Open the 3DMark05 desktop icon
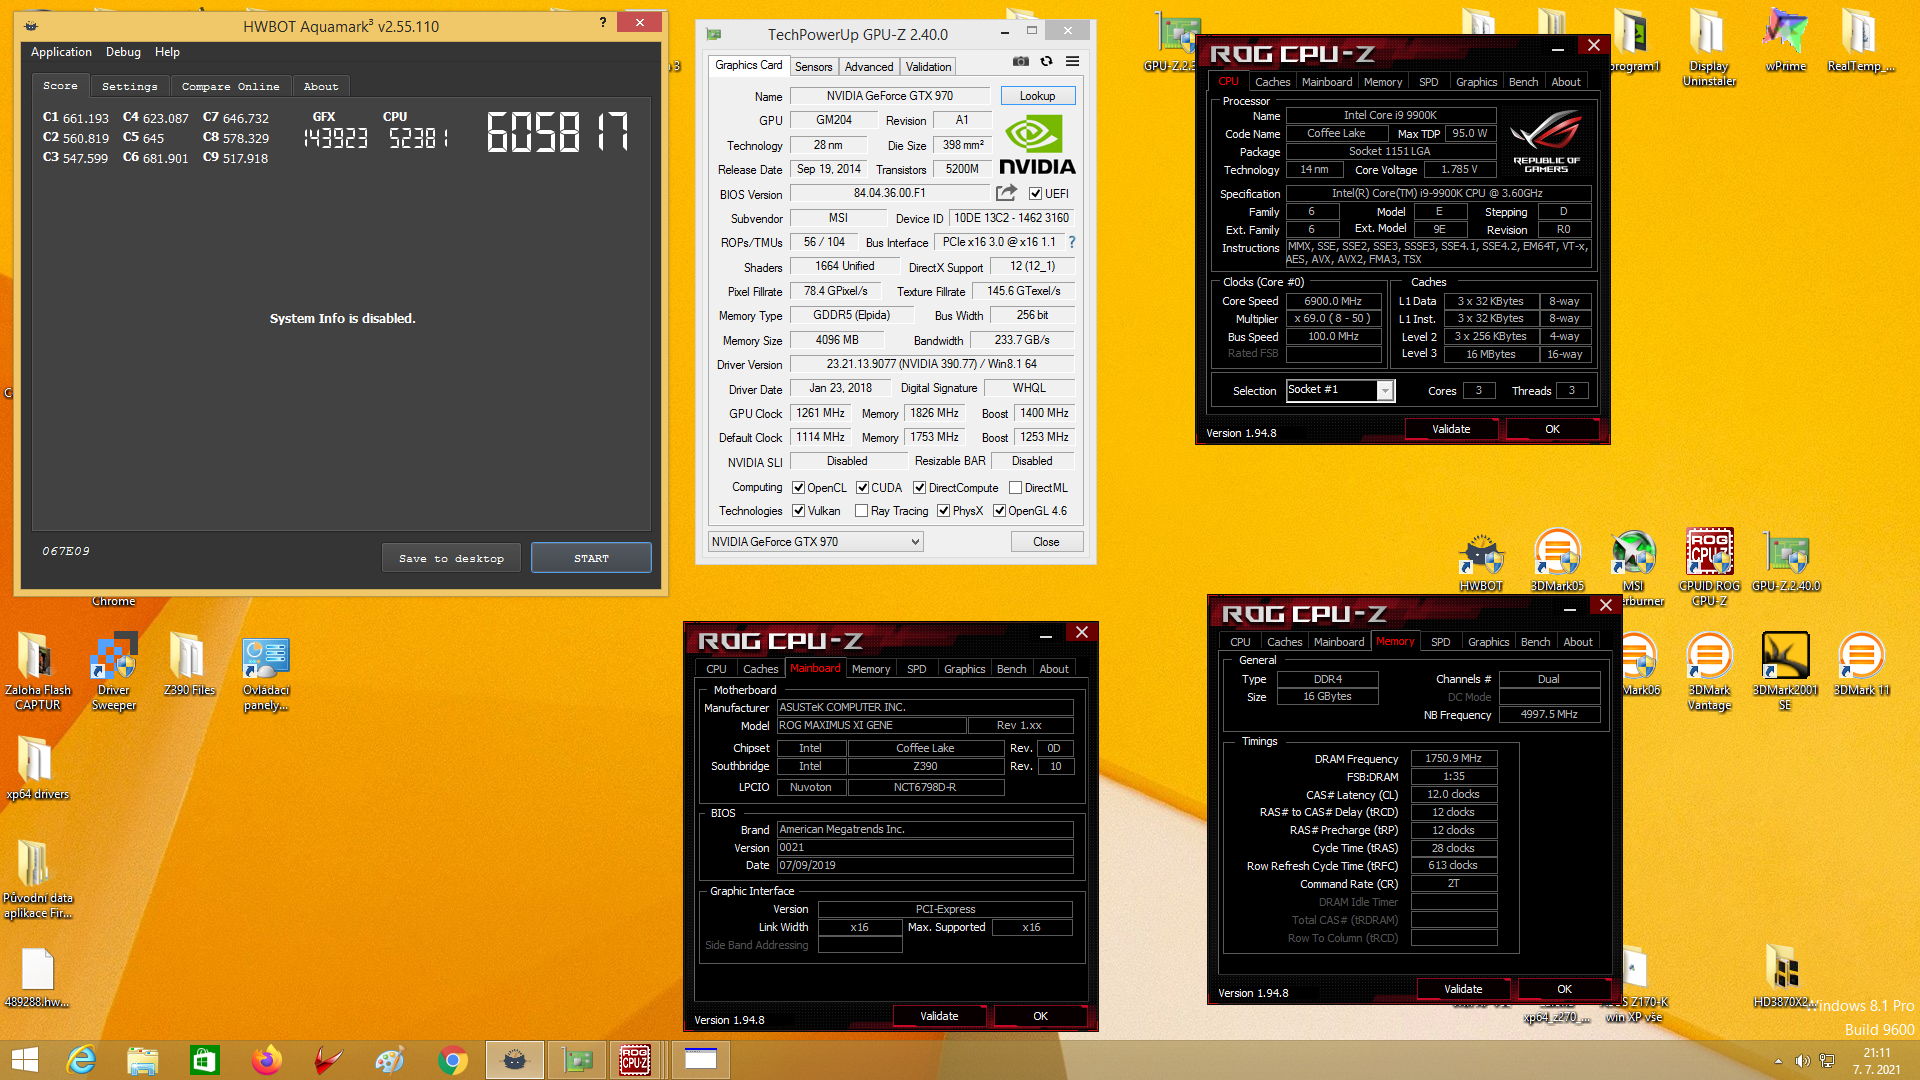Screen dimensions: 1920x1080 (x=1557, y=560)
